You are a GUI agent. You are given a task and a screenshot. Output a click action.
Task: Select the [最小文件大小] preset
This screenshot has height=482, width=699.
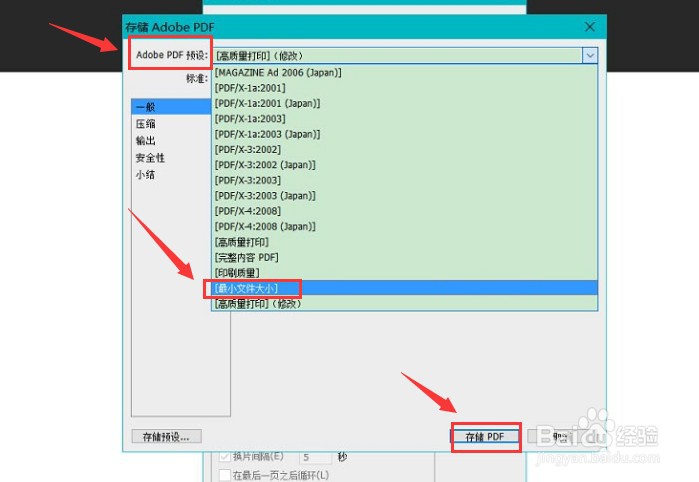coord(404,288)
